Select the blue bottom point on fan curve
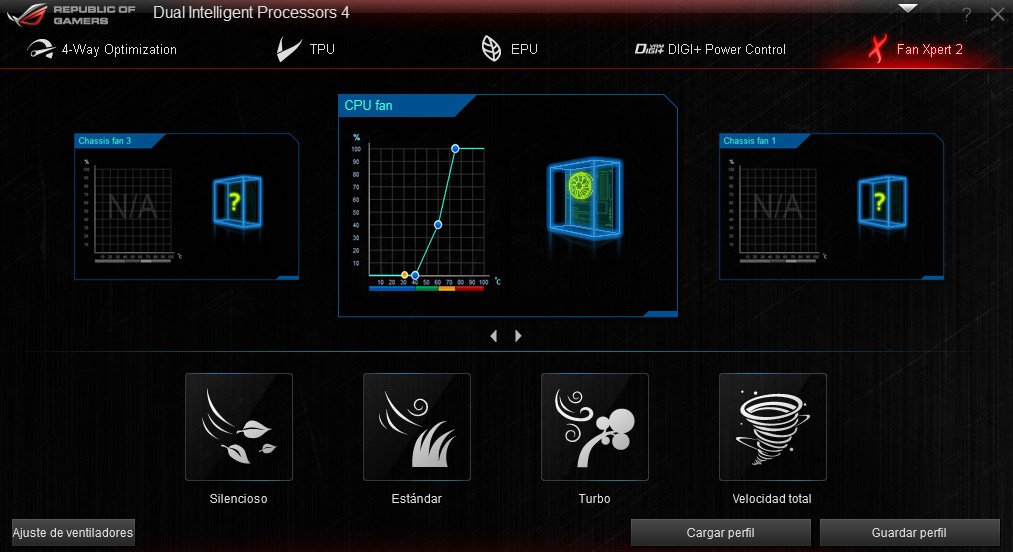This screenshot has width=1013, height=552. [415, 275]
